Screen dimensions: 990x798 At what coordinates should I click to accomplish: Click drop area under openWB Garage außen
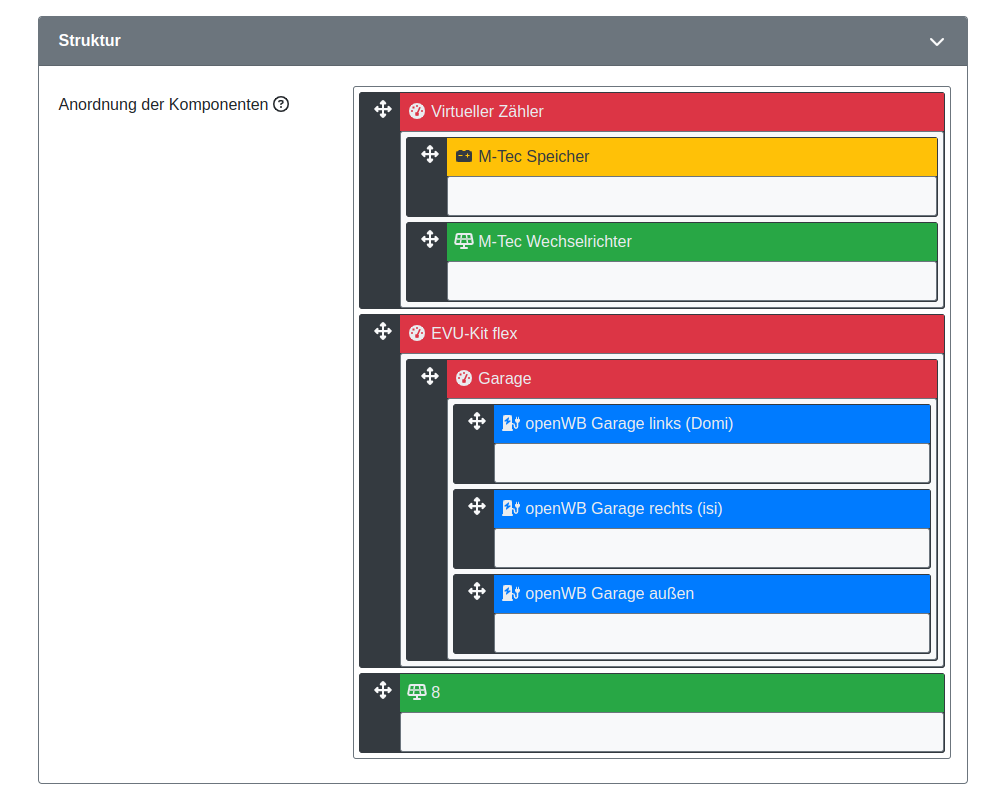(x=712, y=633)
